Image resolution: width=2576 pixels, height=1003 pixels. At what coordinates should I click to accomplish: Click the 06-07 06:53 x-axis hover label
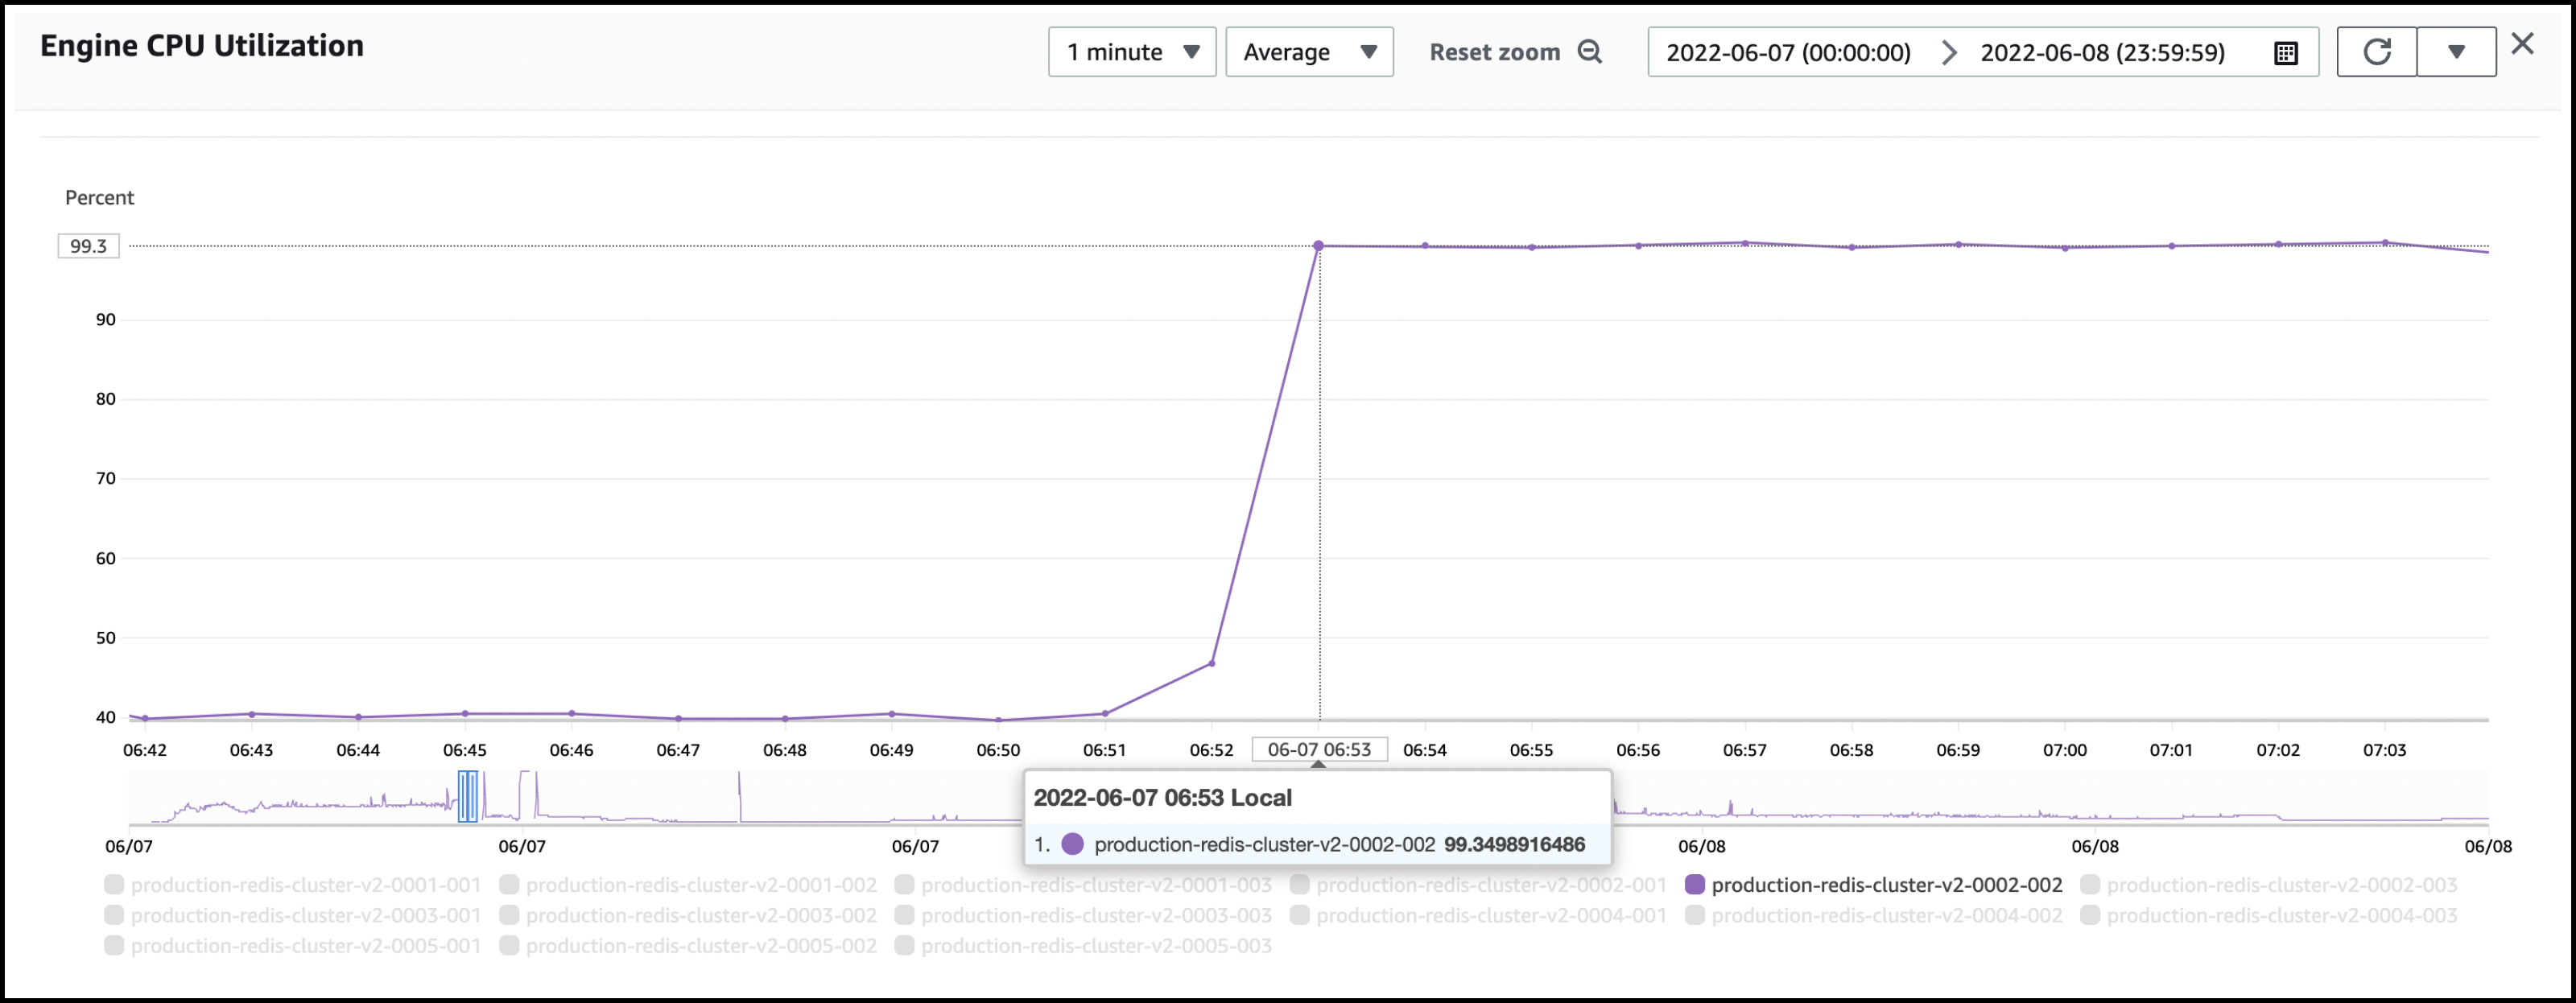(x=1319, y=750)
